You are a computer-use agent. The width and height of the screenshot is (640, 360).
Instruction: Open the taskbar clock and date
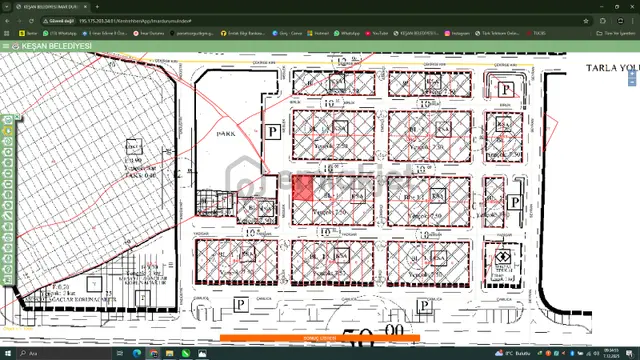point(611,353)
